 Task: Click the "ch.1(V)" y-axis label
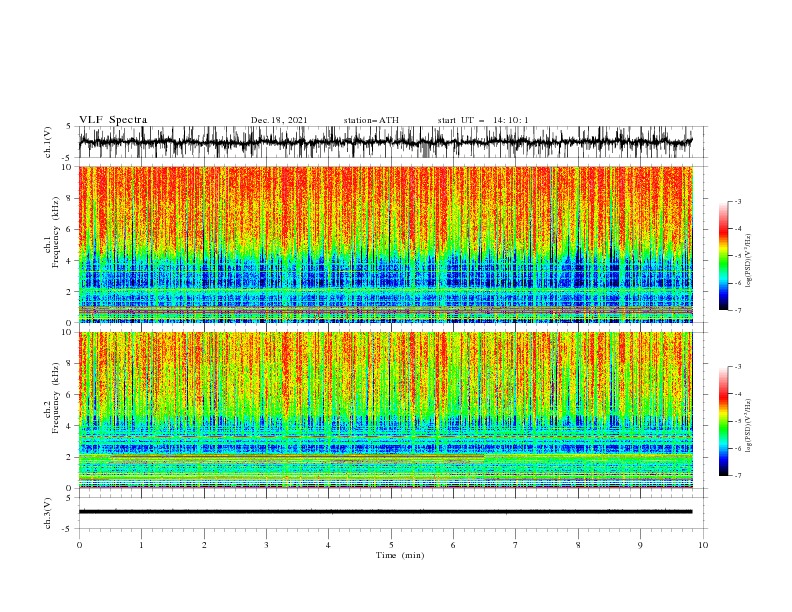[48, 142]
